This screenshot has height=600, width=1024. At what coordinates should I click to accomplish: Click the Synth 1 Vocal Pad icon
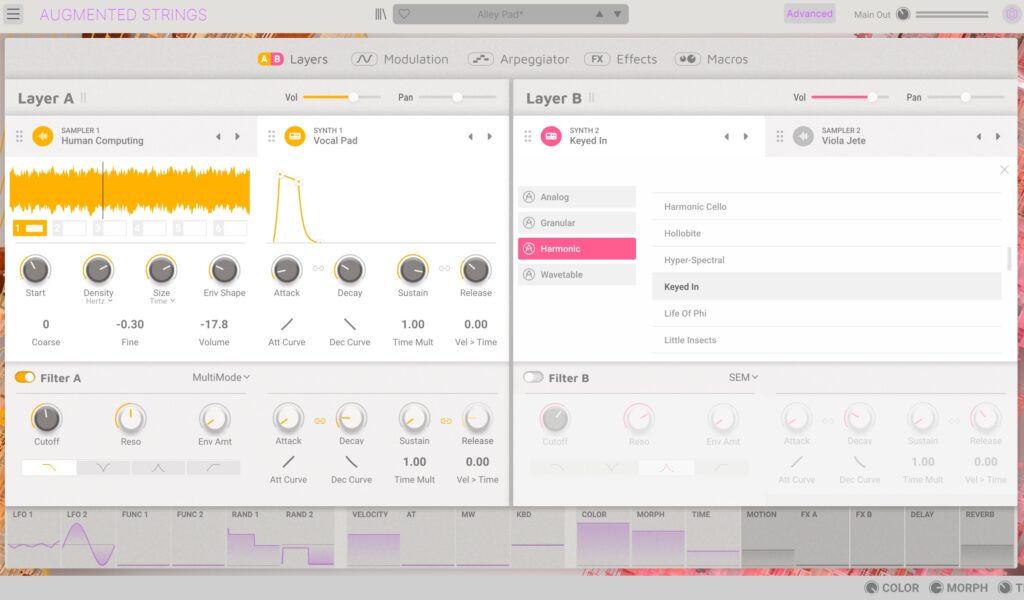point(295,136)
